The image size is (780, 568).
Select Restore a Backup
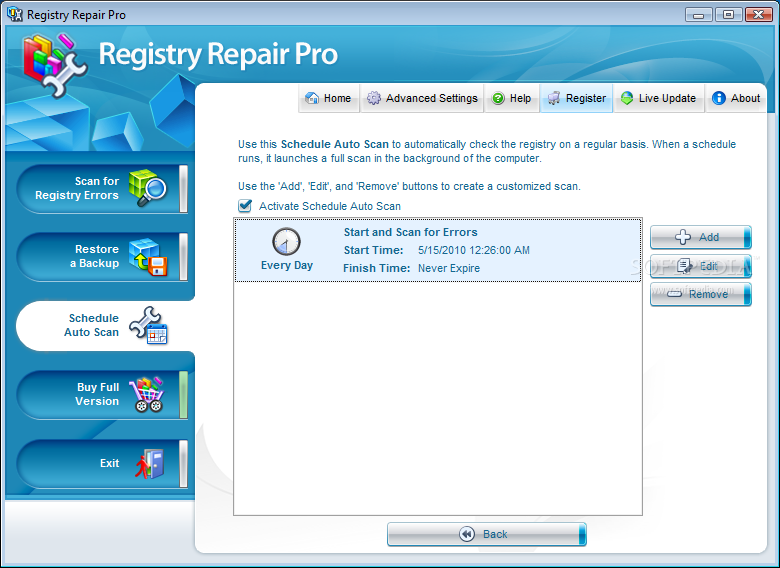102,257
